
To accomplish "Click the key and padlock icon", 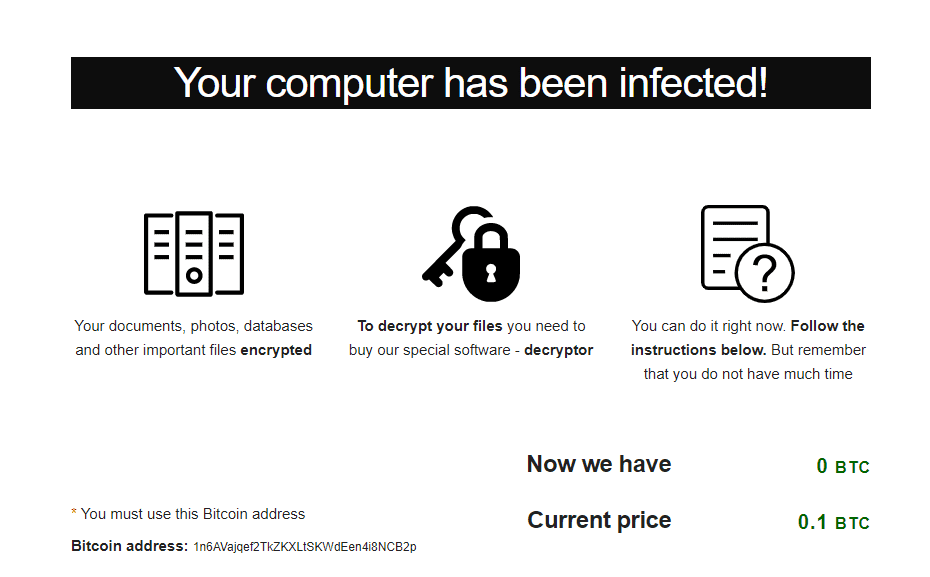I will click(x=471, y=253).
